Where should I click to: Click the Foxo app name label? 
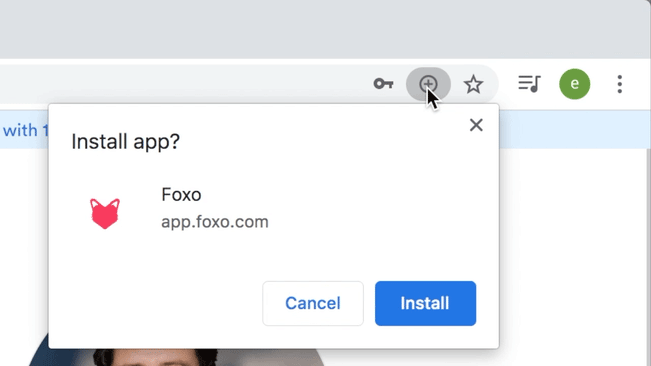[x=181, y=195]
